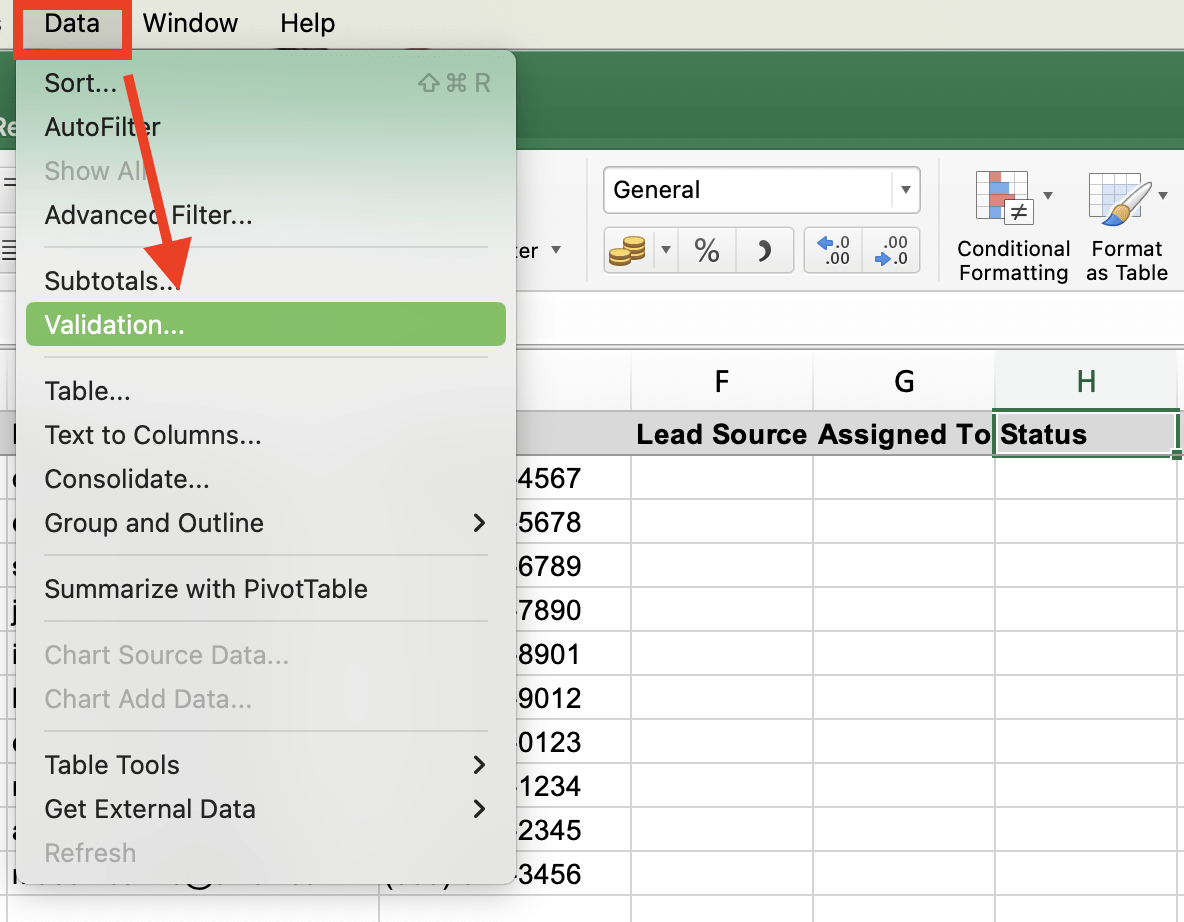
Task: Click the cell ending in 9012
Action: (573, 698)
